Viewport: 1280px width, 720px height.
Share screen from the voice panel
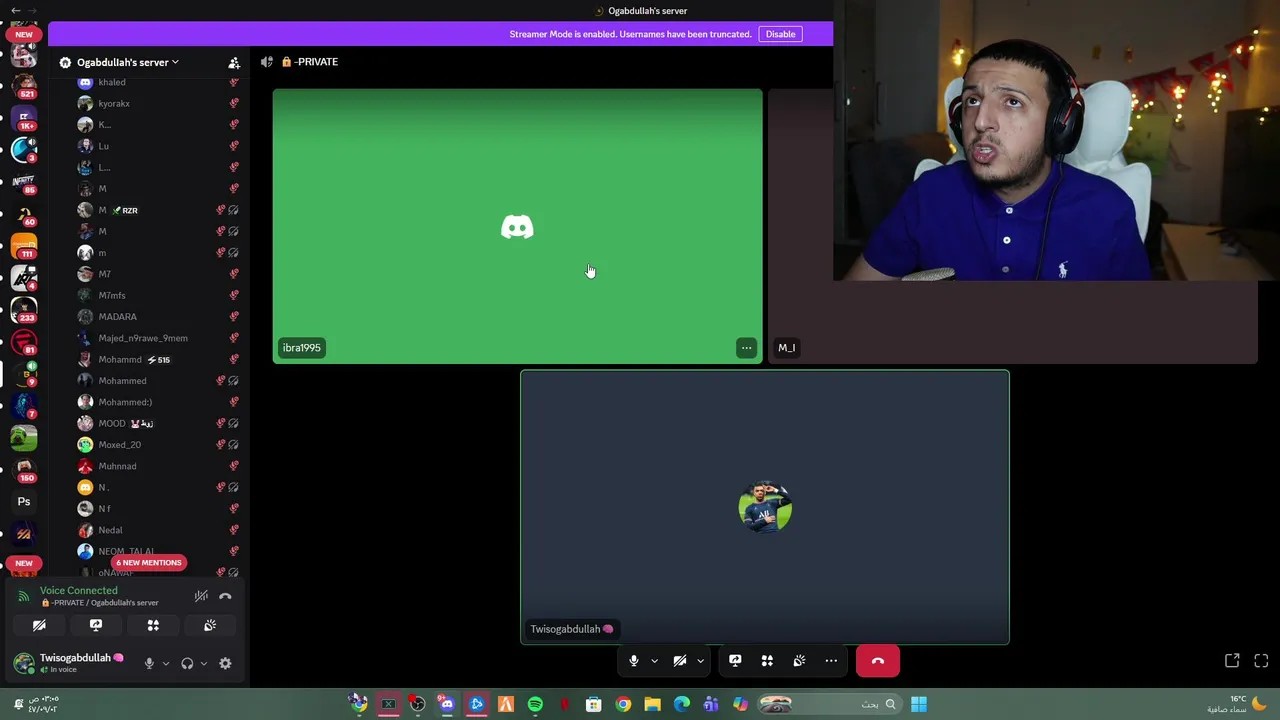(96, 625)
